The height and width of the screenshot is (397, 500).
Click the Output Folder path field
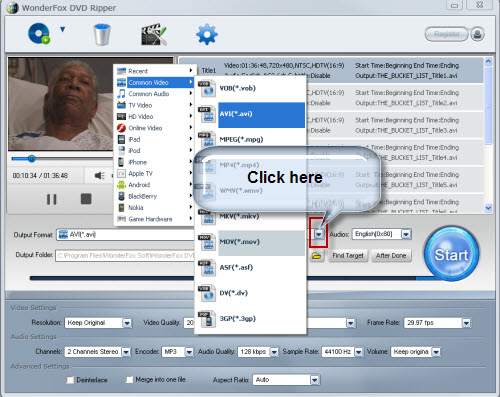[x=125, y=256]
